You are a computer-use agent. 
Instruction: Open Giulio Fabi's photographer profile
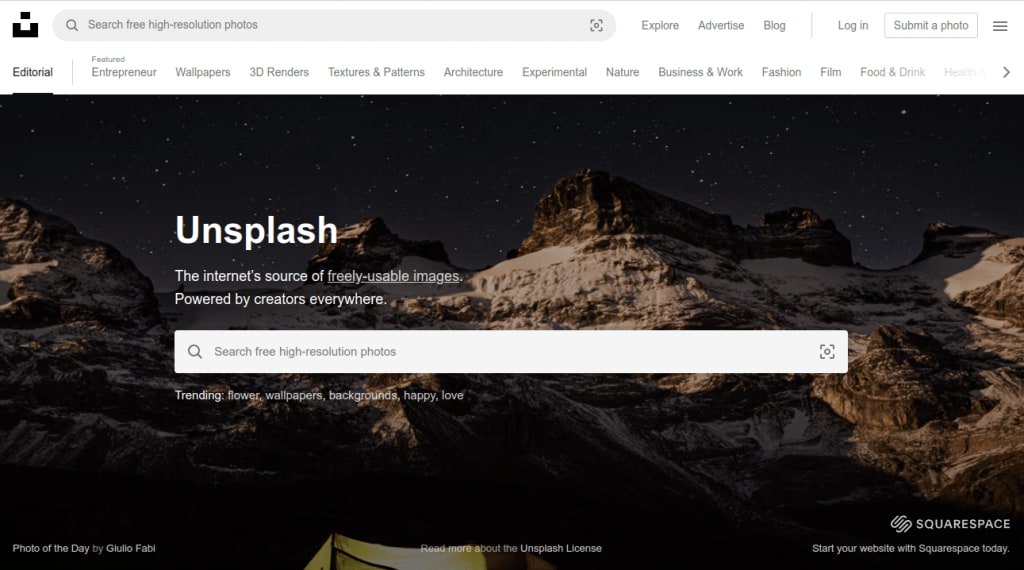tap(131, 548)
